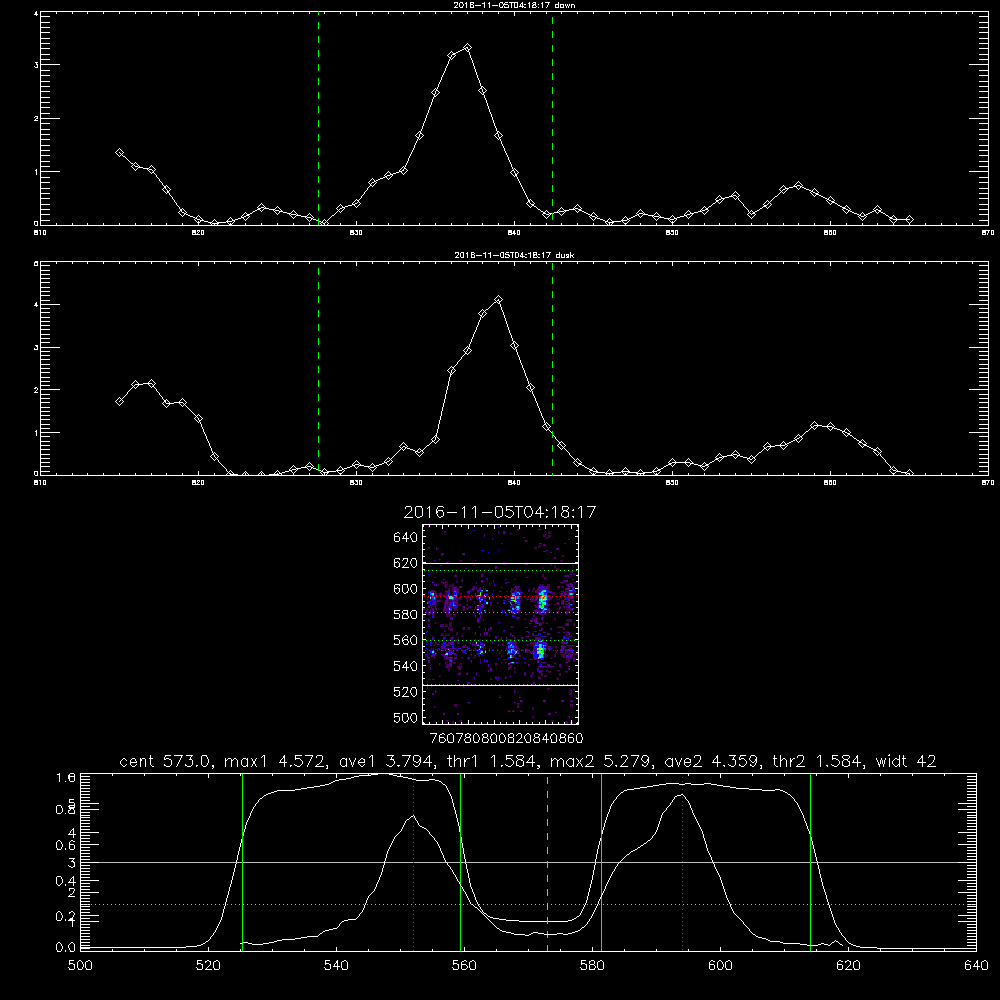Click the right green dashed line in the dawn plot
This screenshot has width=1000, height=1000.
pos(552,119)
